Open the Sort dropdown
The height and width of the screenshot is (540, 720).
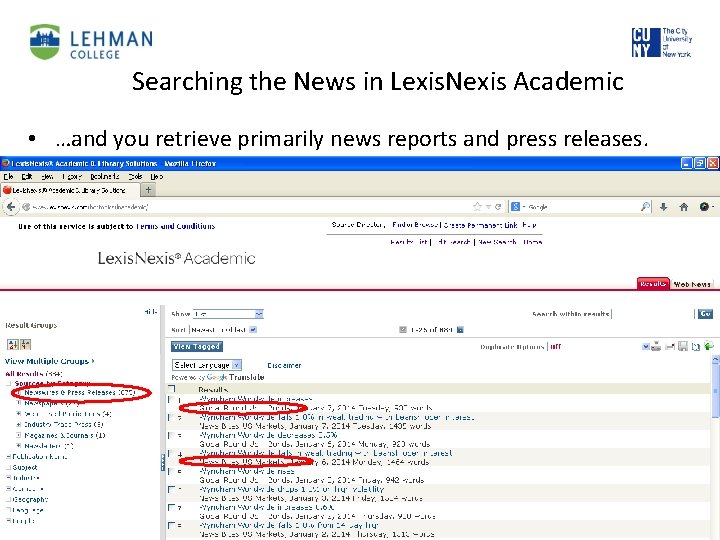click(x=224, y=330)
